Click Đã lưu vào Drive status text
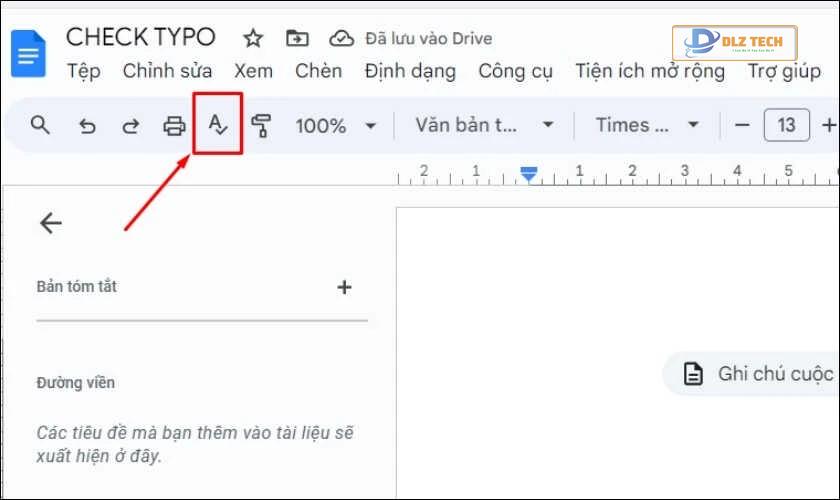This screenshot has width=840, height=500. pyautogui.click(x=429, y=39)
